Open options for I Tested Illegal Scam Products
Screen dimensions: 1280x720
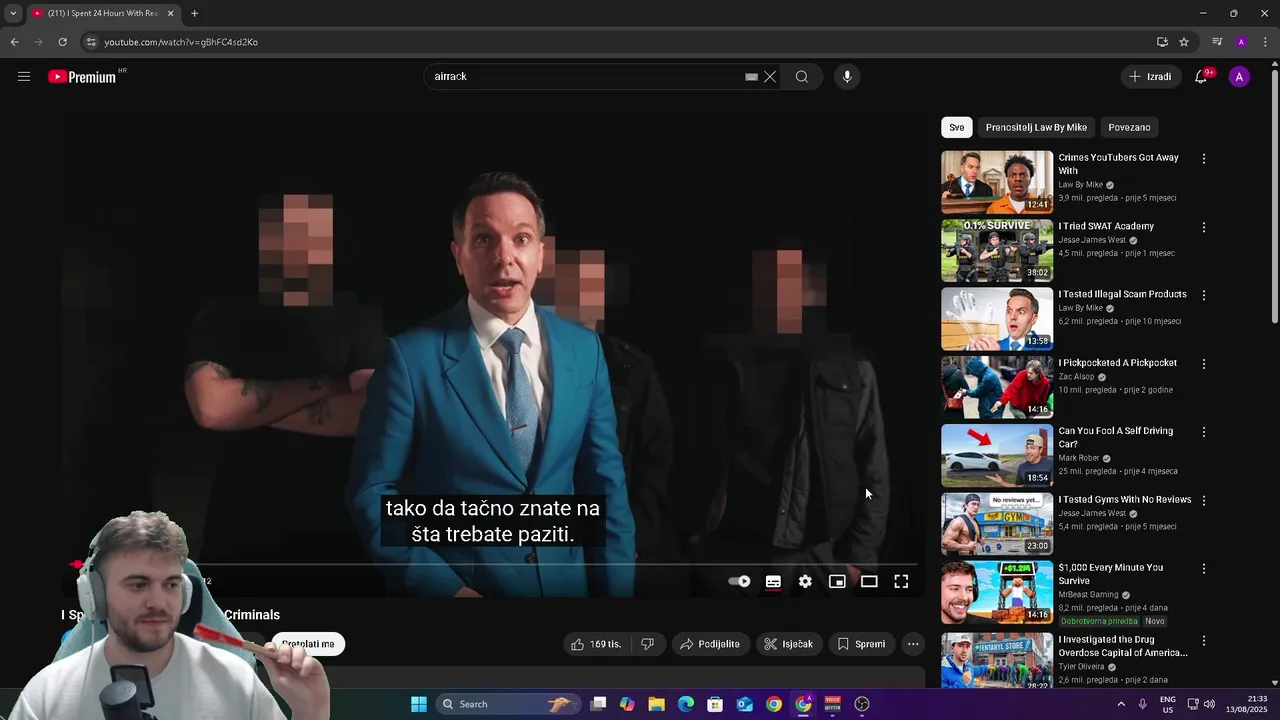(1204, 296)
